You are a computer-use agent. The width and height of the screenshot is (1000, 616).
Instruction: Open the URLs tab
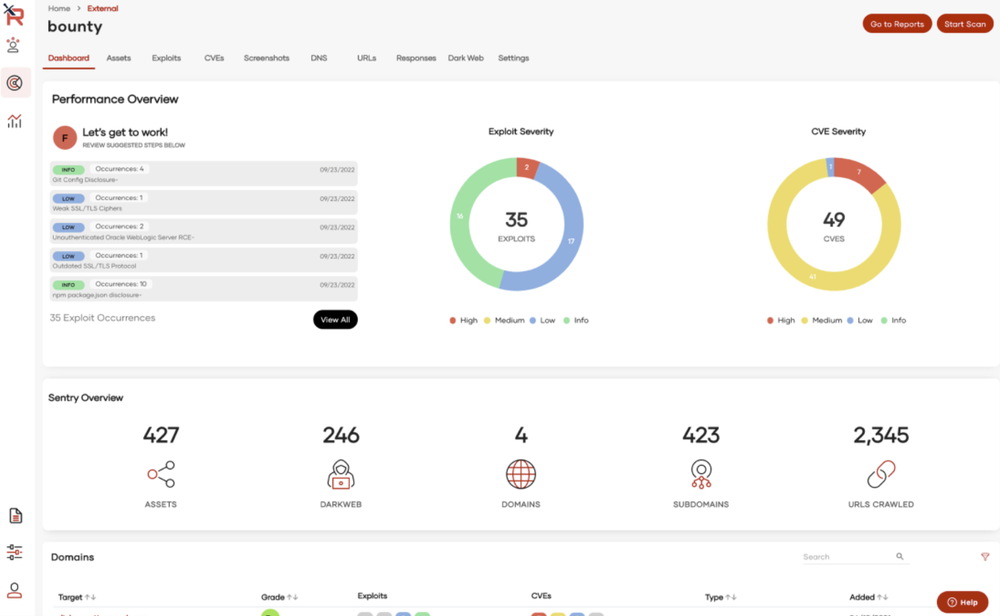point(367,58)
